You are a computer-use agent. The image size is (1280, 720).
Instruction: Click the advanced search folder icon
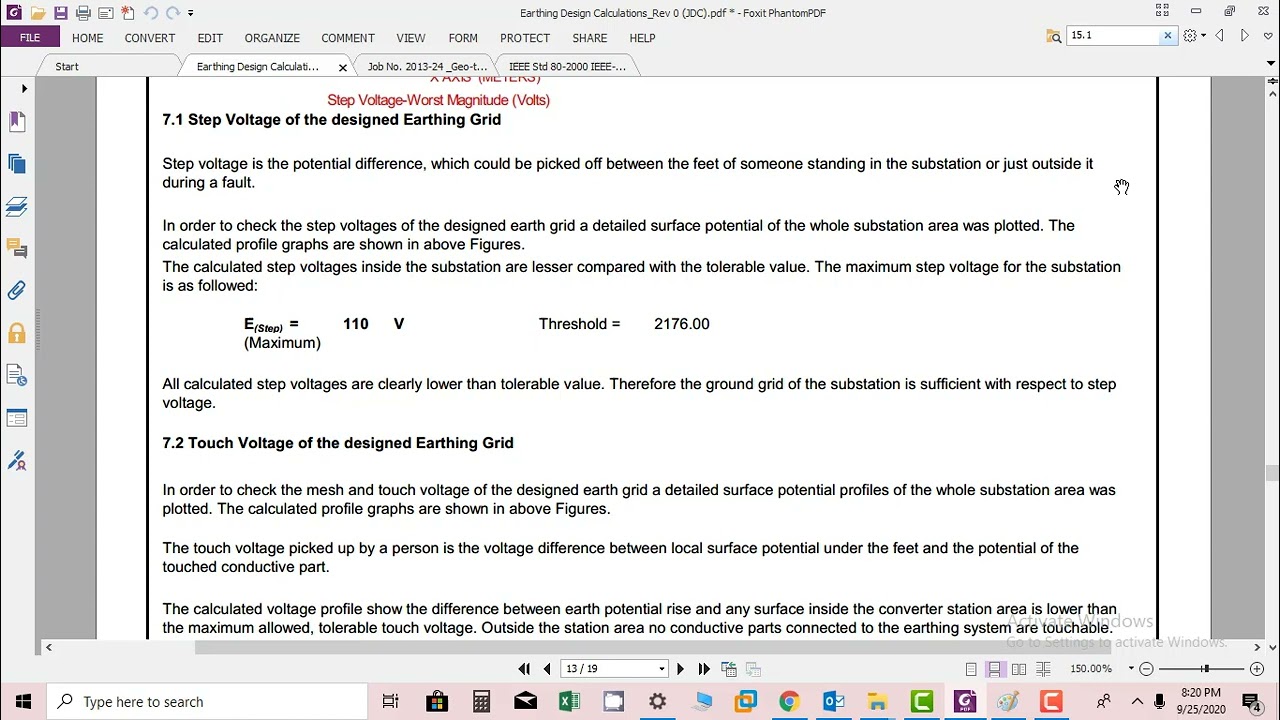[x=1054, y=36]
